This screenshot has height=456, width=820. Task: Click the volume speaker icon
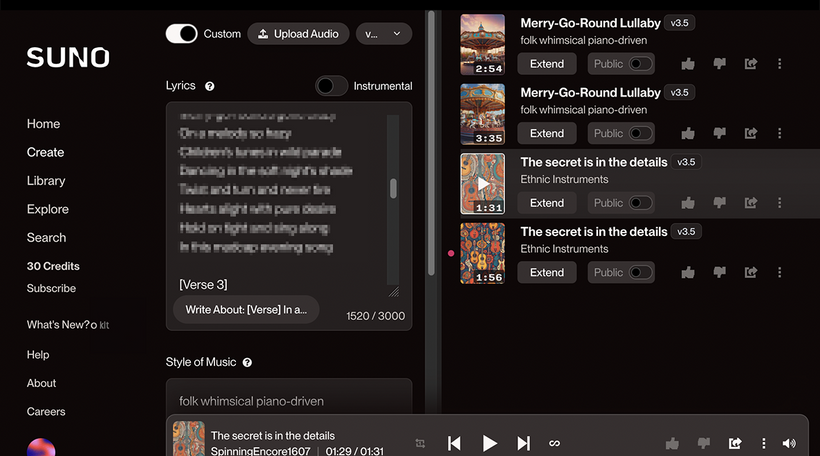[x=789, y=443]
